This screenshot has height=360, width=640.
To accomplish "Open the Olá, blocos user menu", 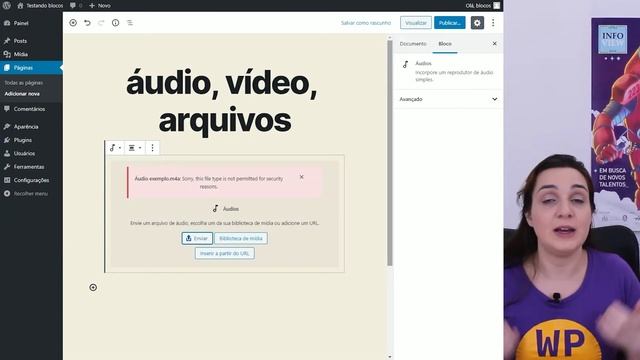I will click(482, 6).
